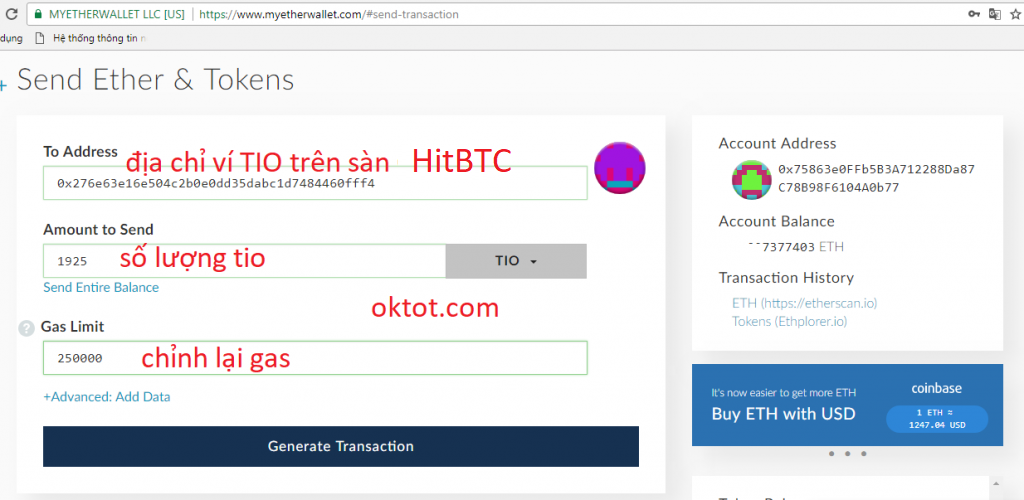Click the Coinbase Buy ETH with USD banner
Image resolution: width=1024 pixels, height=500 pixels.
(847, 405)
